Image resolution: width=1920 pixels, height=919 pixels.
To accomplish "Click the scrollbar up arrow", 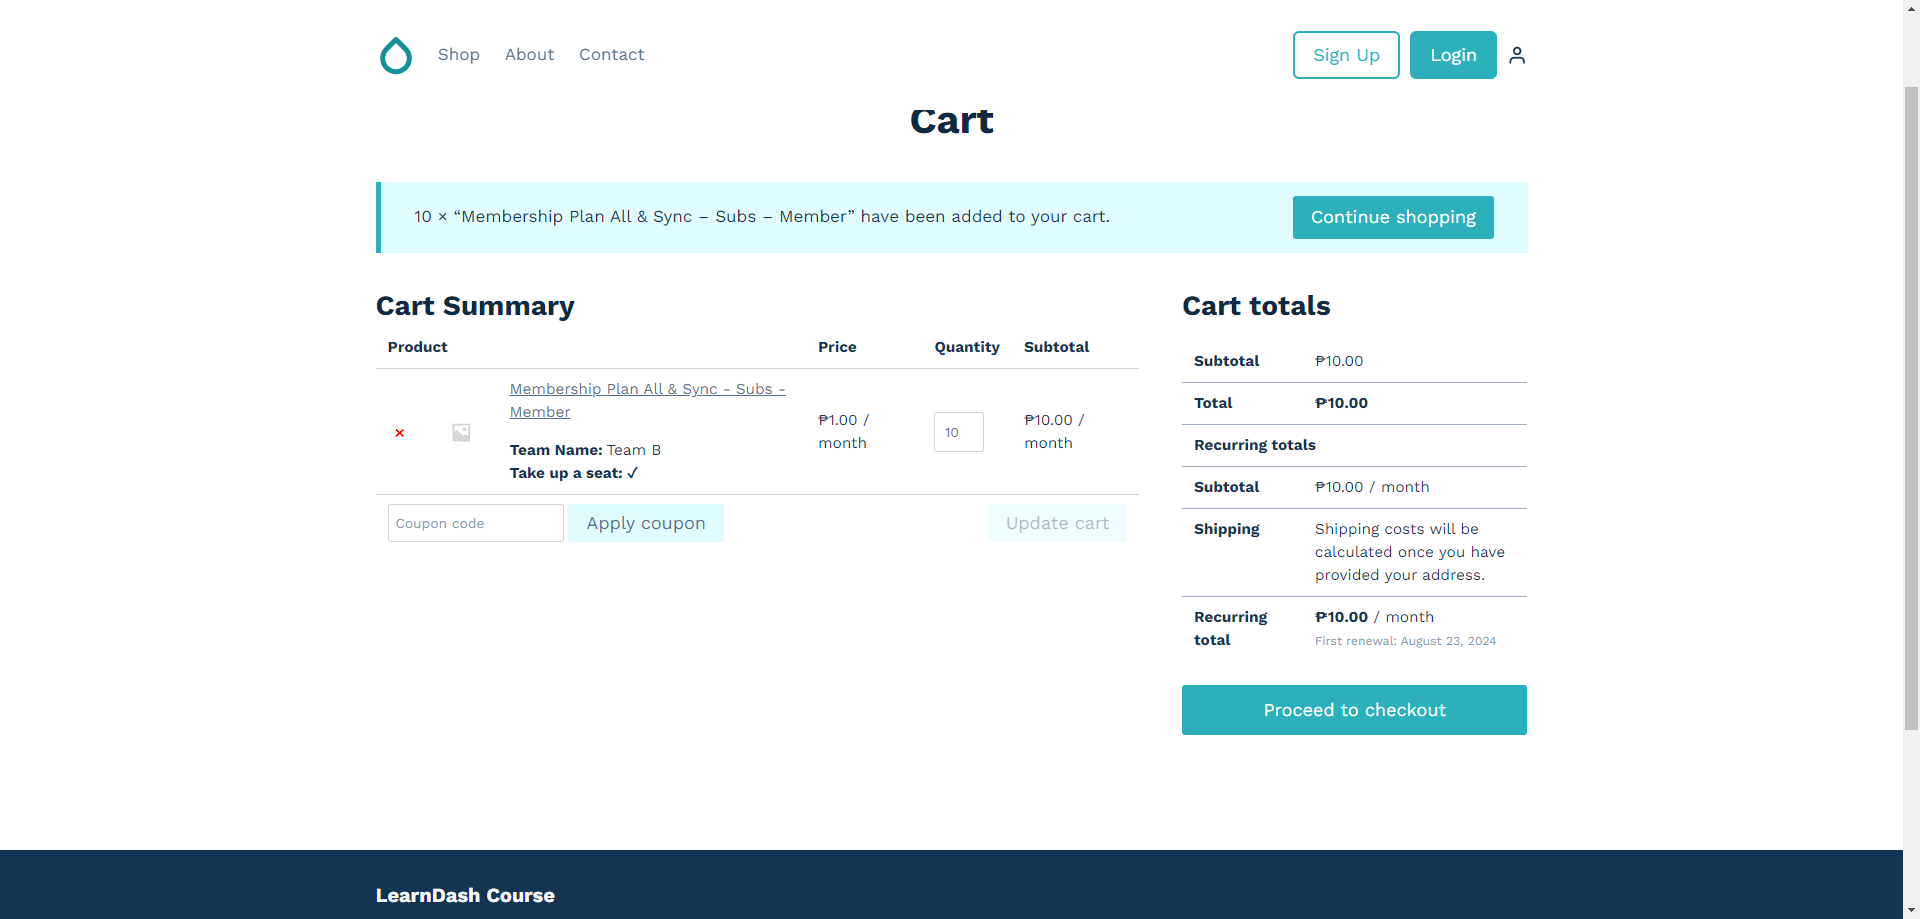I will point(1911,8).
